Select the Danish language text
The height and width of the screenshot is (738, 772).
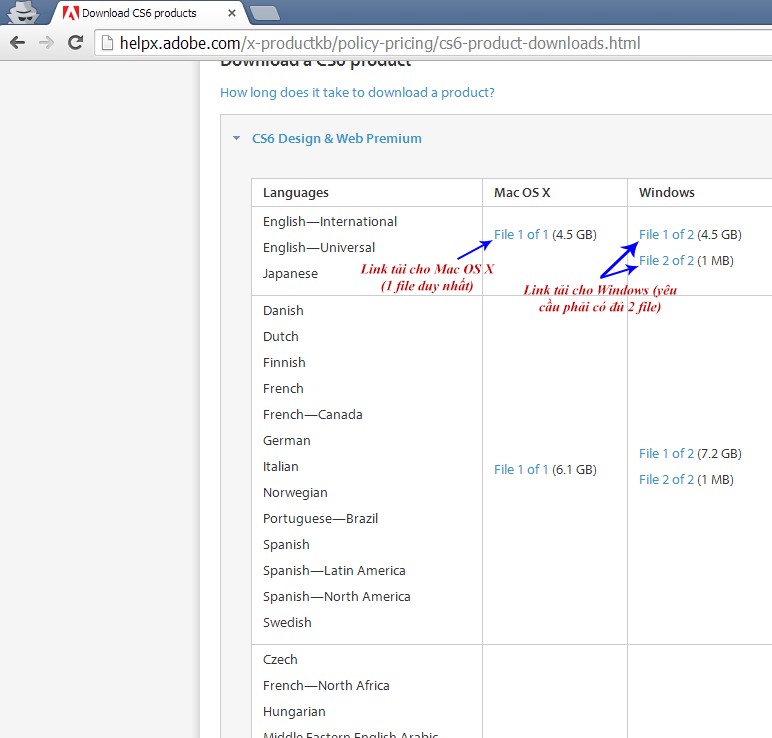click(x=283, y=311)
